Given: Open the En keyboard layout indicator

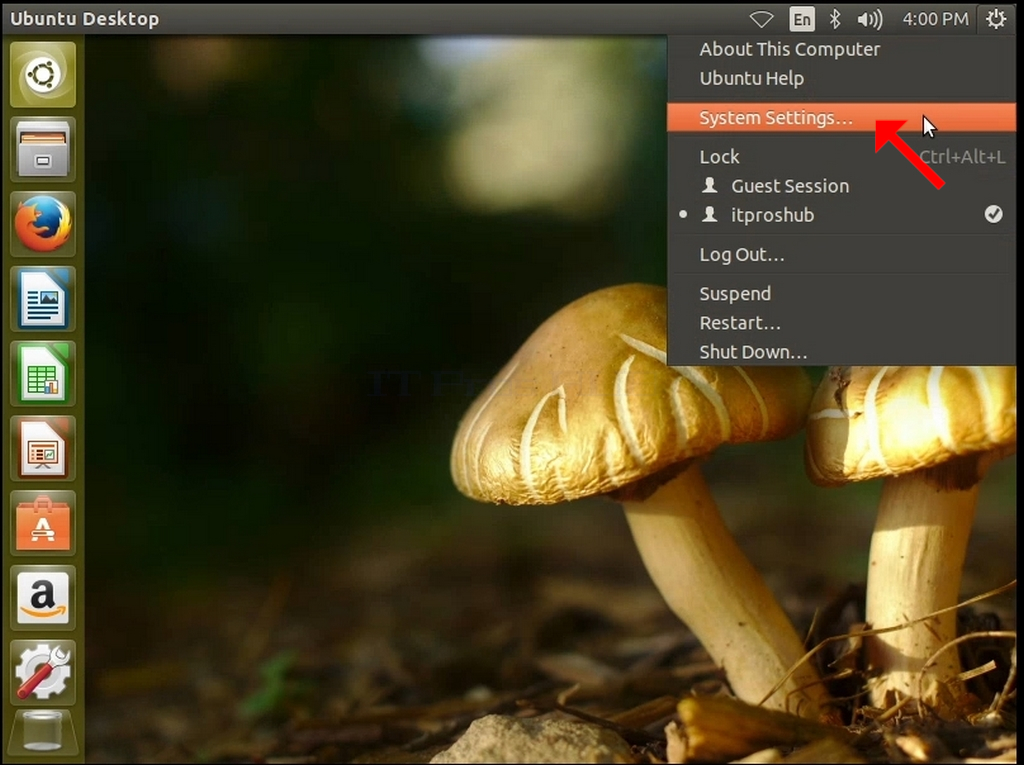Looking at the screenshot, I should point(802,19).
